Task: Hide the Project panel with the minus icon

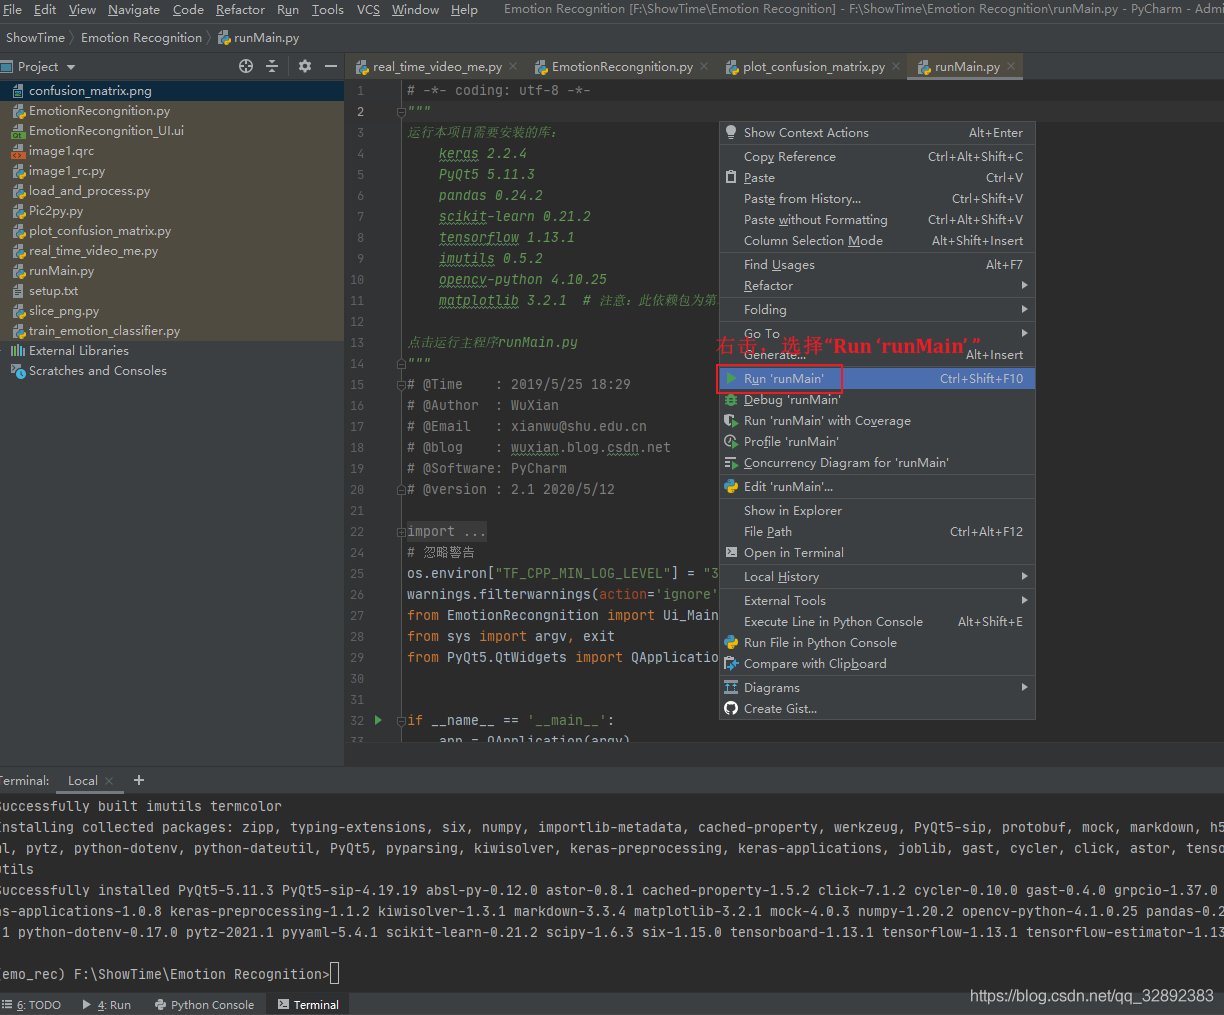Action: tap(331, 66)
